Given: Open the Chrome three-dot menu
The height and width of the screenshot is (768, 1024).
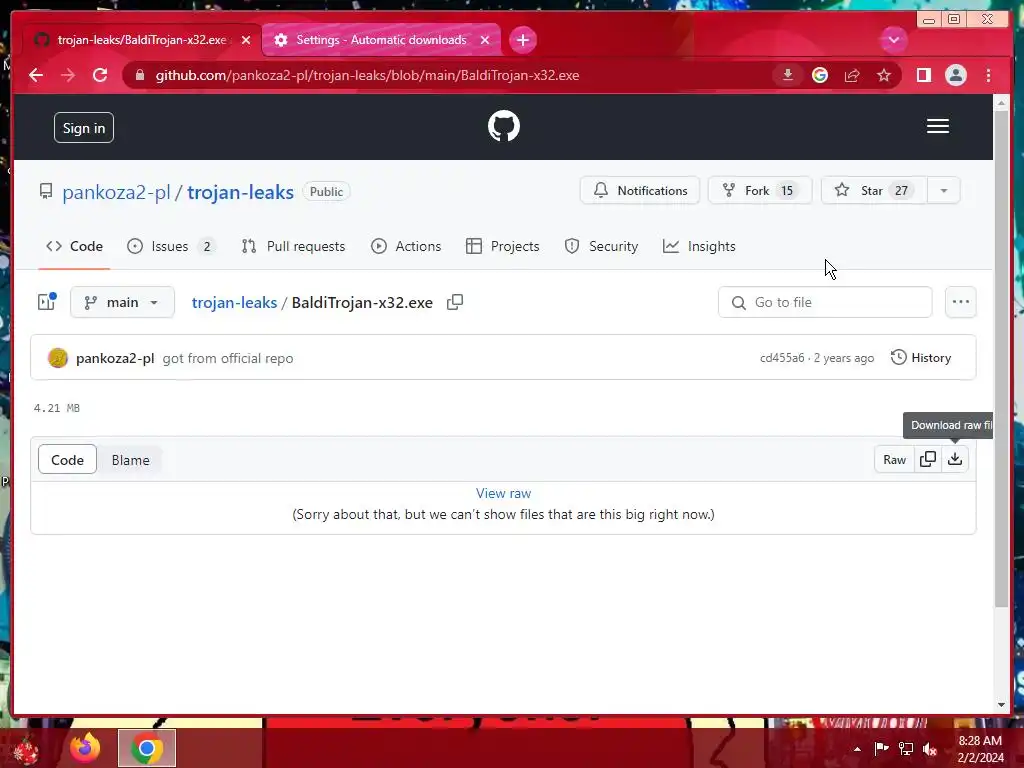Looking at the screenshot, I should [988, 75].
